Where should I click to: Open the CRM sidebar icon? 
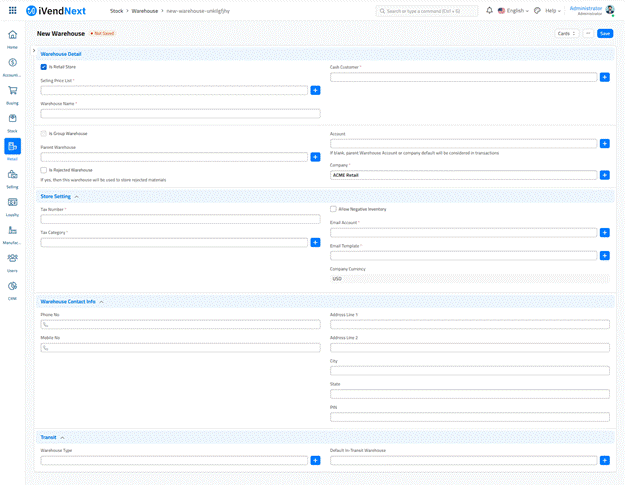(x=12, y=287)
